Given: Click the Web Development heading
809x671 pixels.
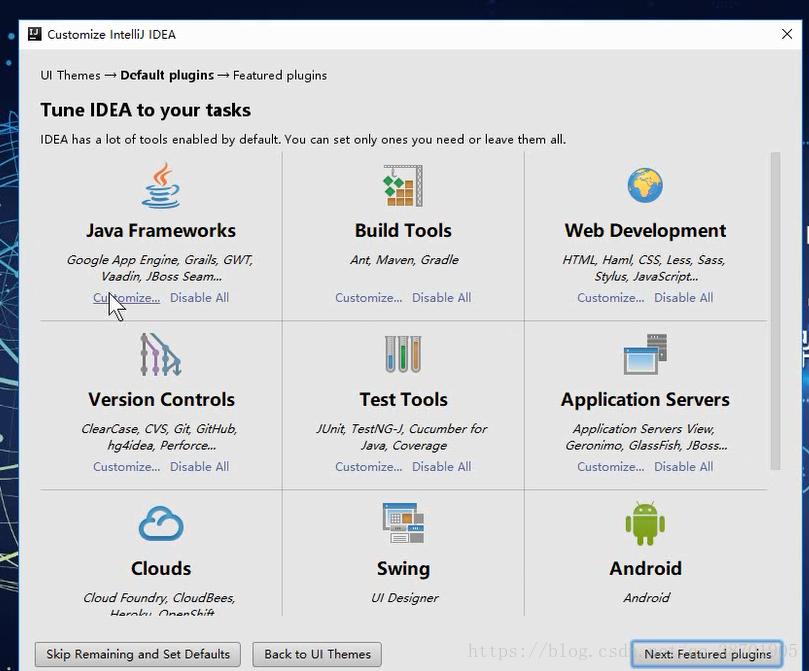Looking at the screenshot, I should click(x=645, y=231).
